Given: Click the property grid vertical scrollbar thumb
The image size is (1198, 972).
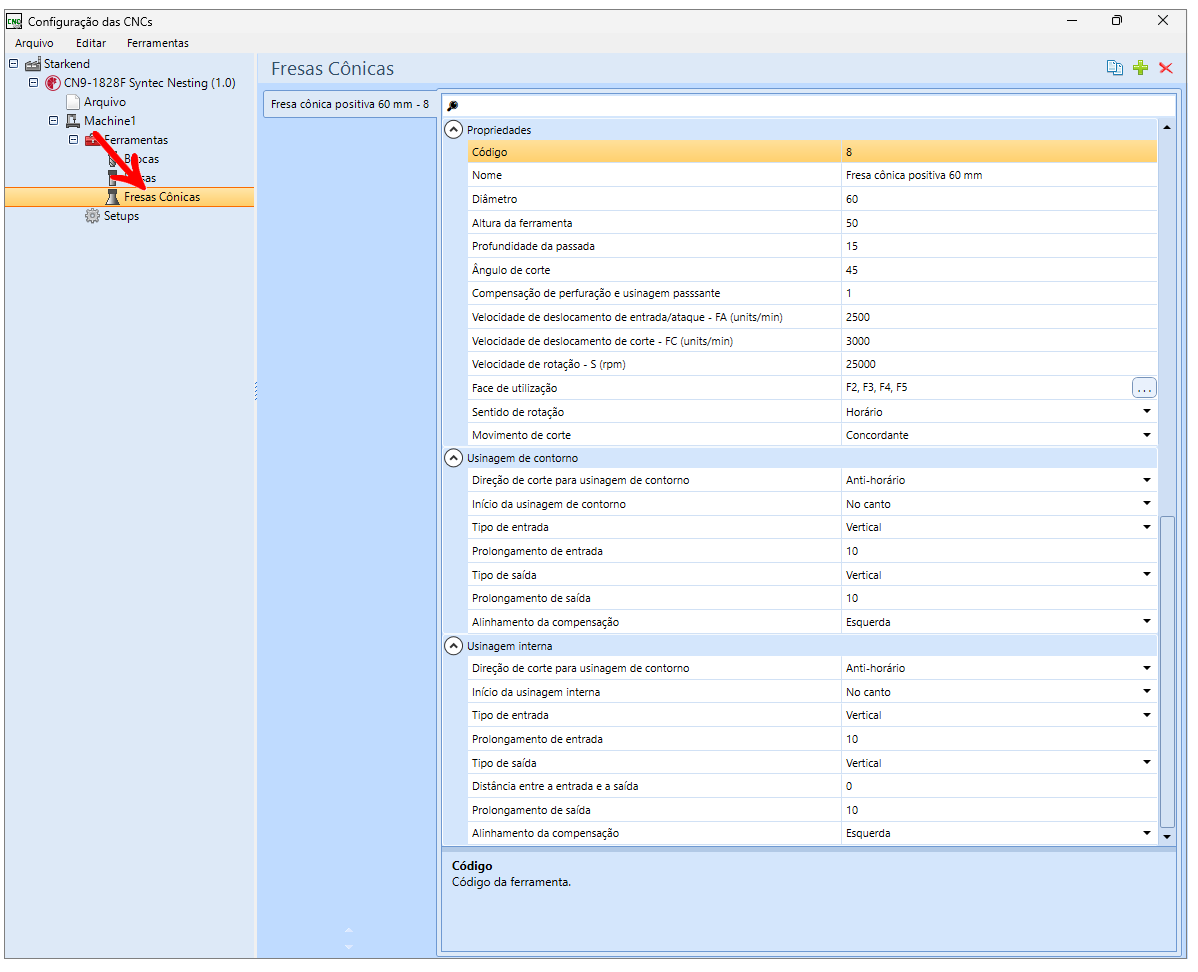Looking at the screenshot, I should 1167,672.
